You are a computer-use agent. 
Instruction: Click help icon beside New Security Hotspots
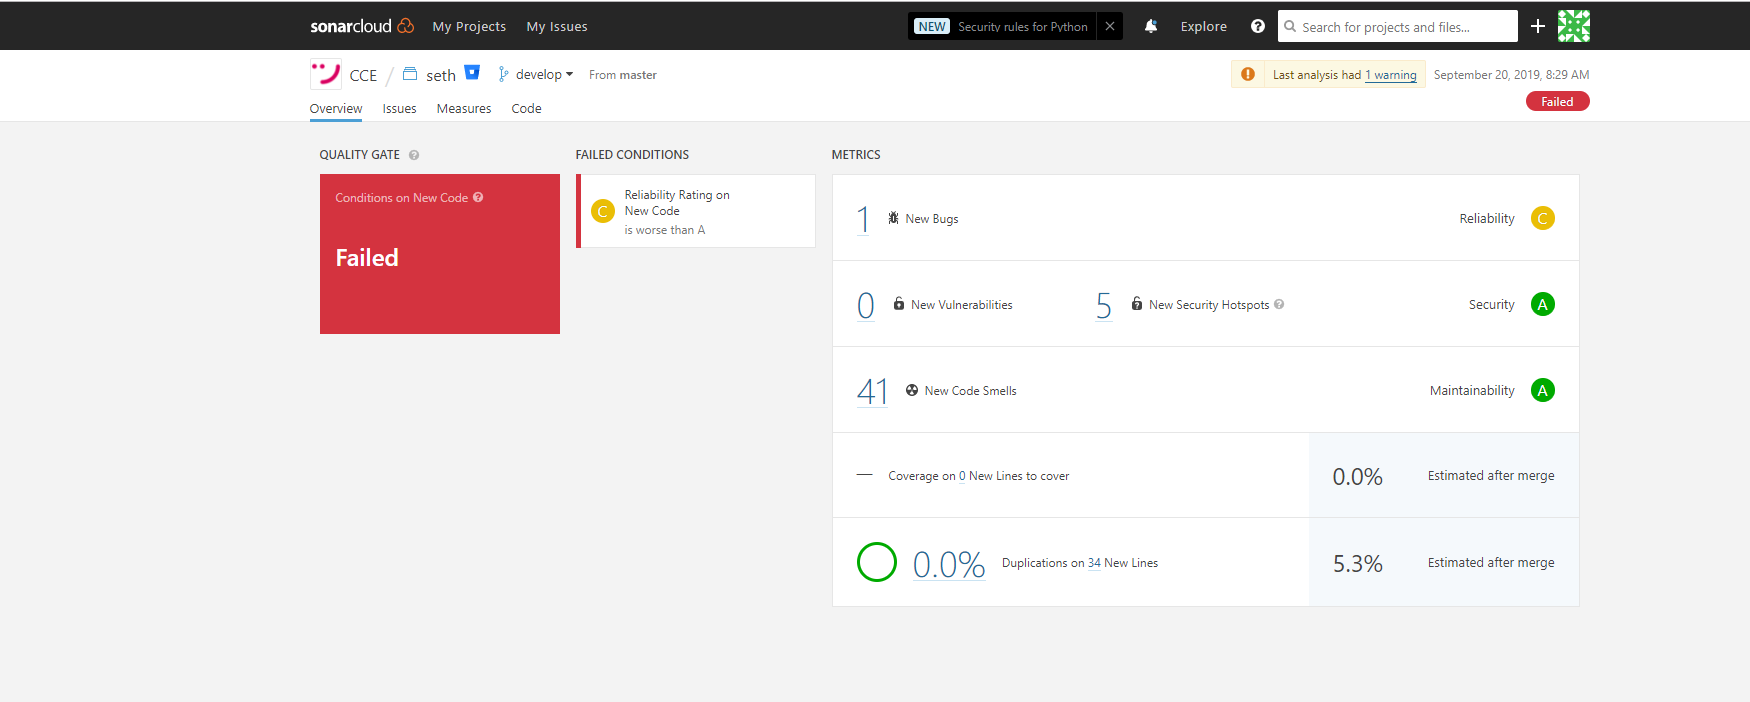pos(1279,304)
